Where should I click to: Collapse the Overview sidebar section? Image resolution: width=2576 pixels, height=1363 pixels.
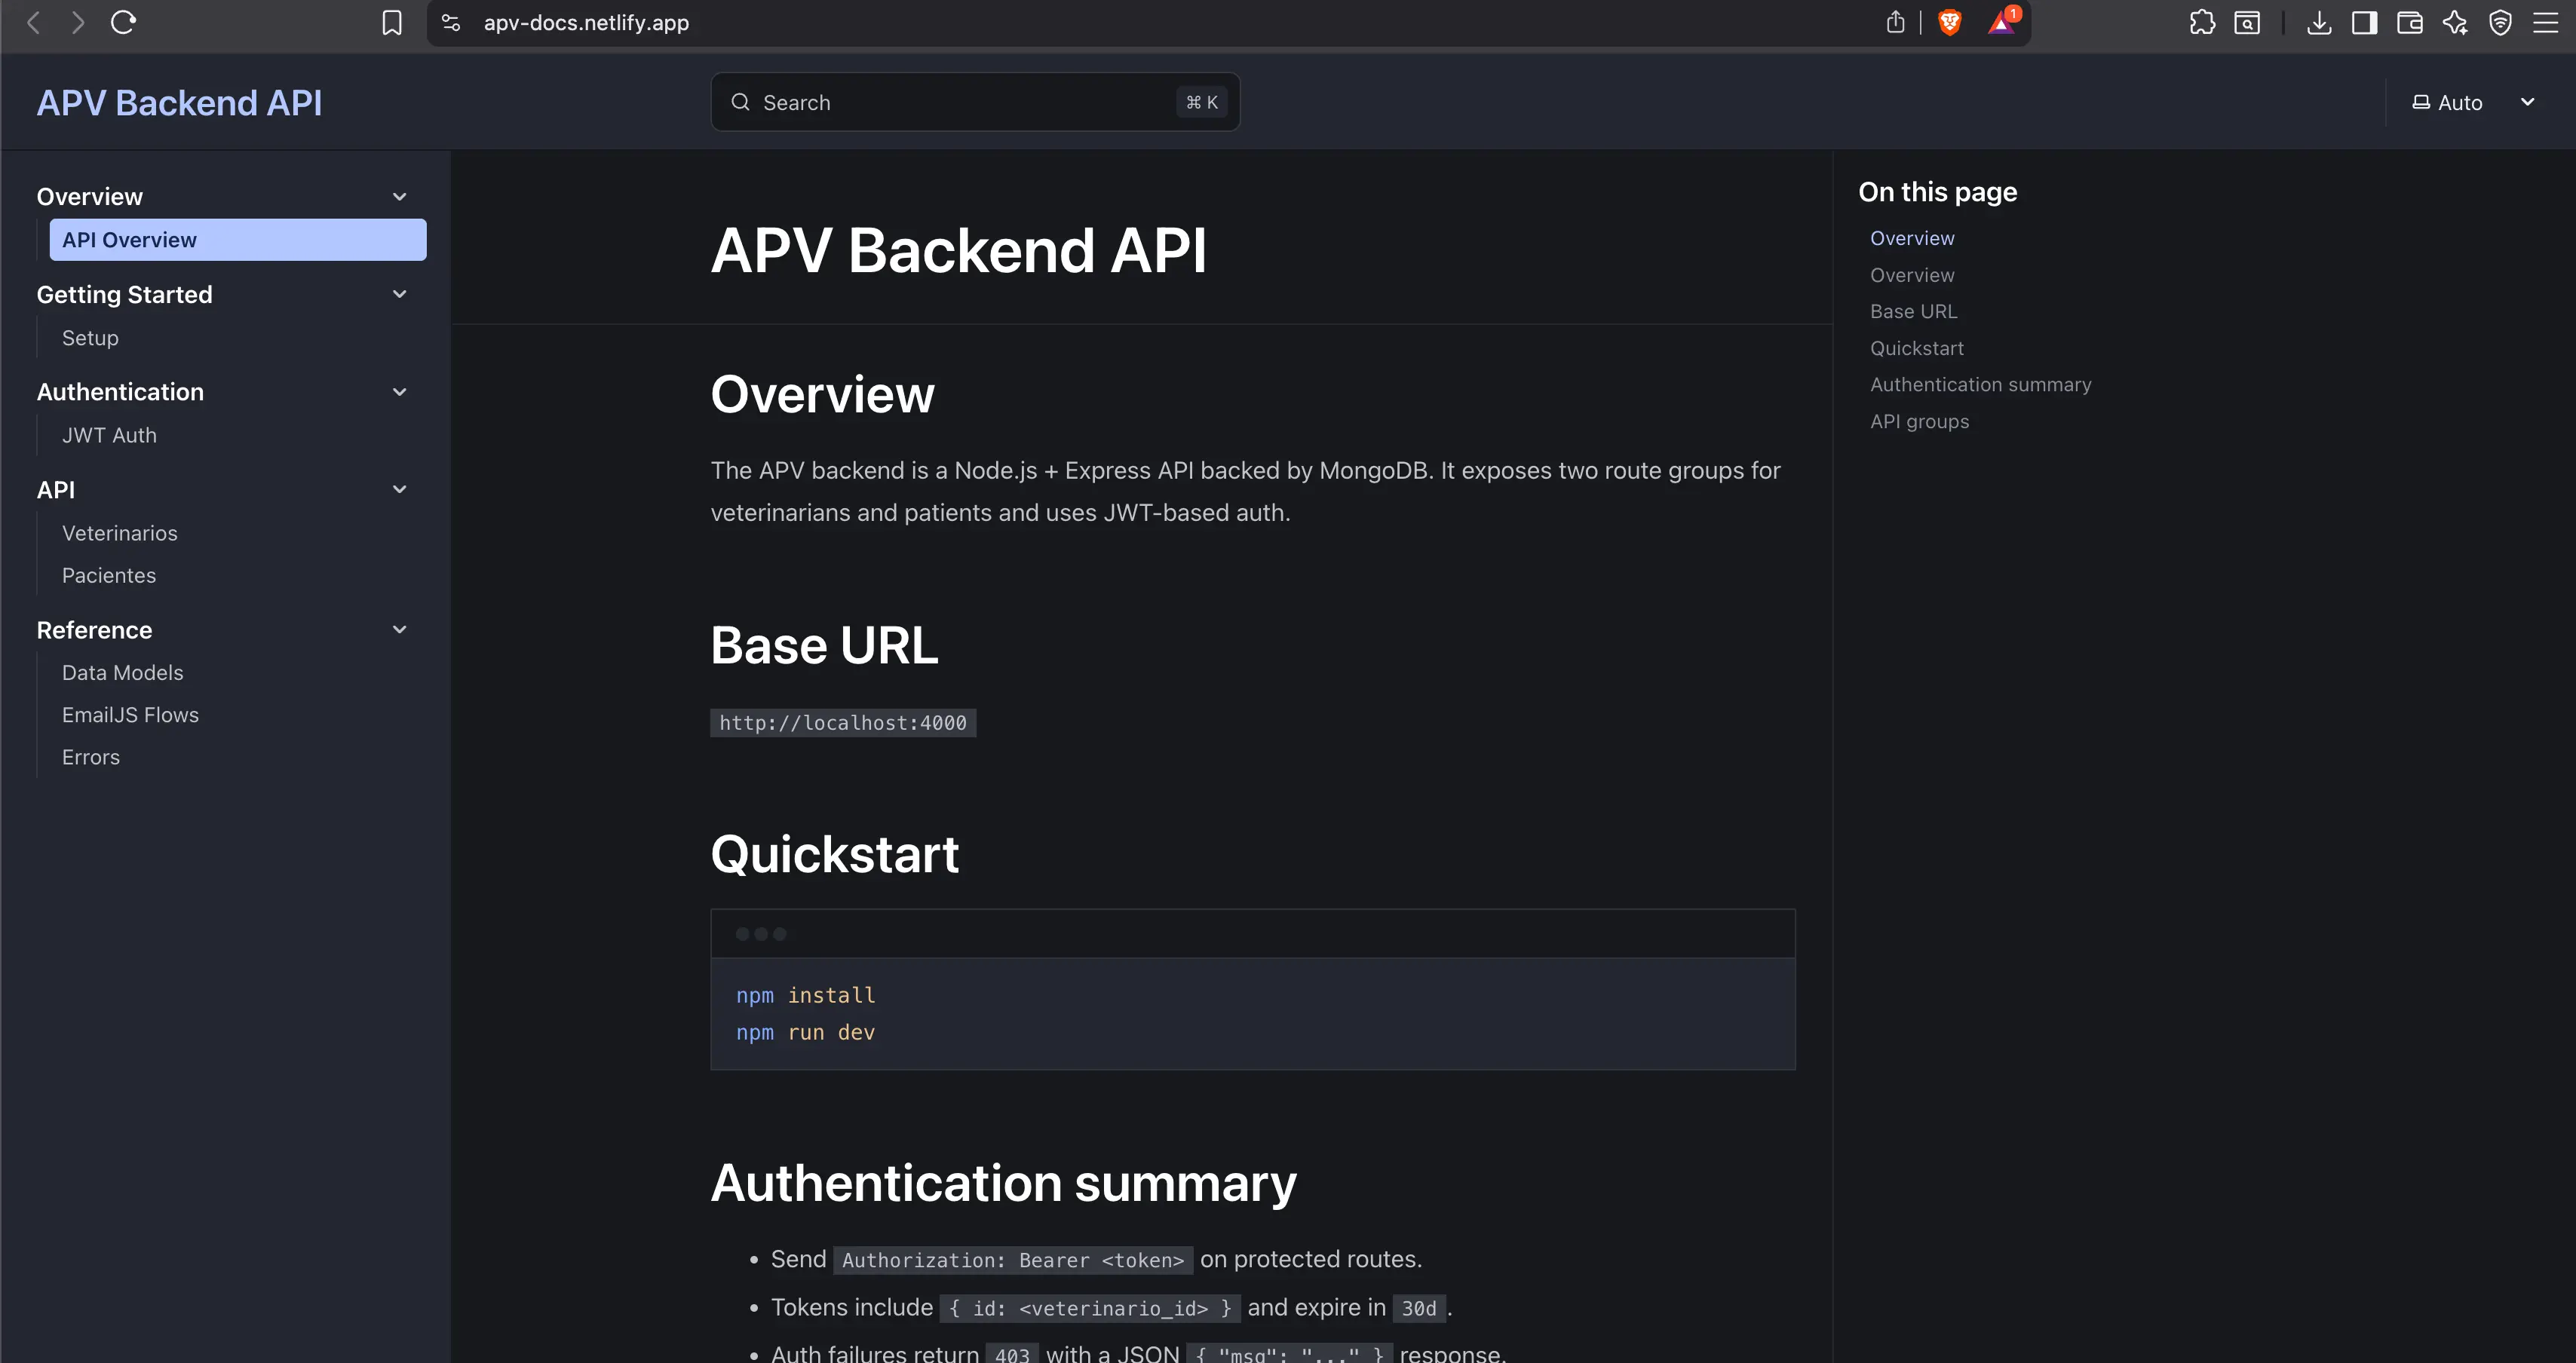pyautogui.click(x=399, y=196)
